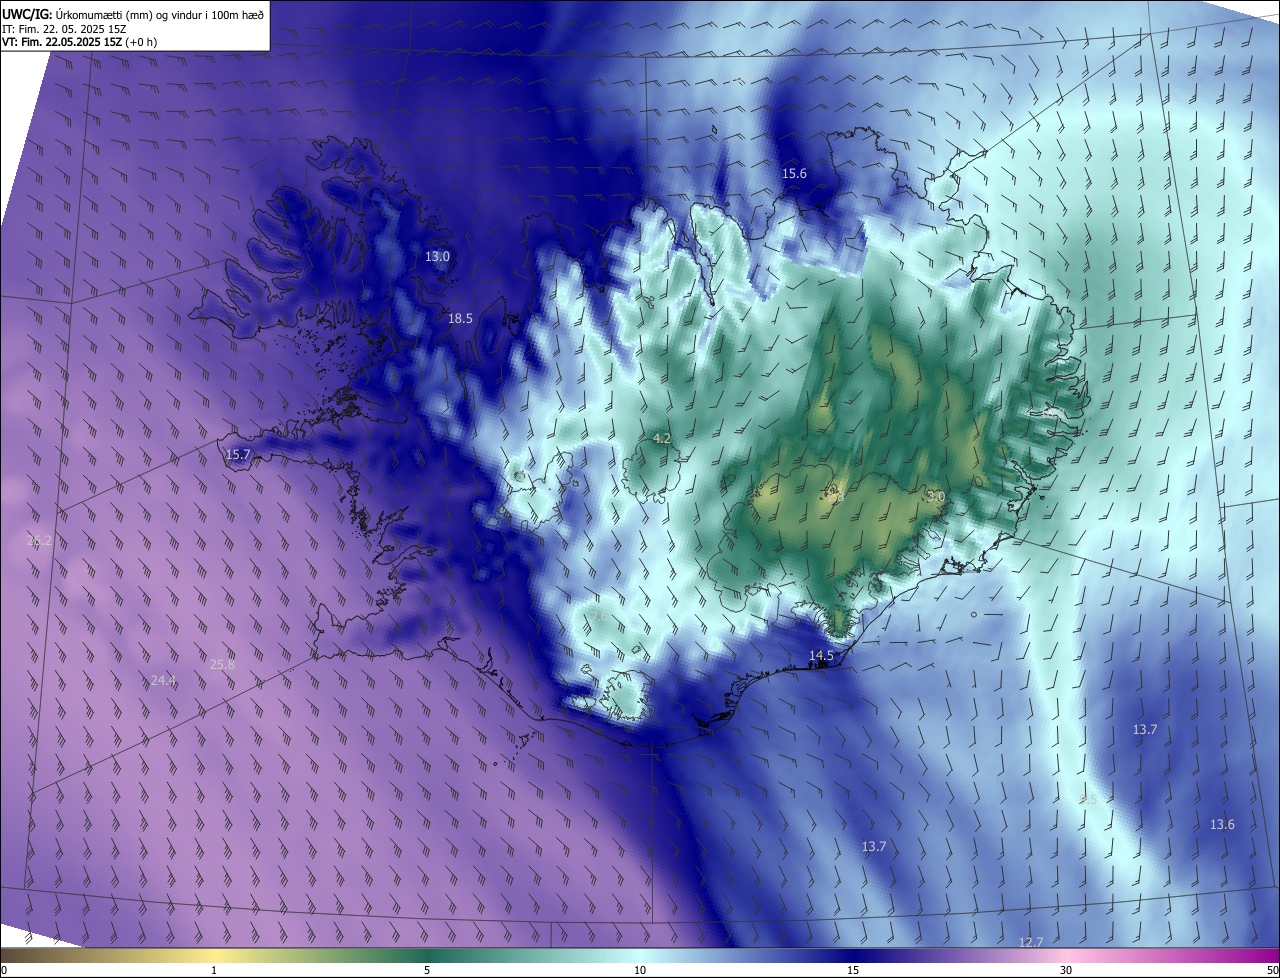Click the colorbar tick label 10
Viewport: 1280px width, 978px height.
coord(640,970)
